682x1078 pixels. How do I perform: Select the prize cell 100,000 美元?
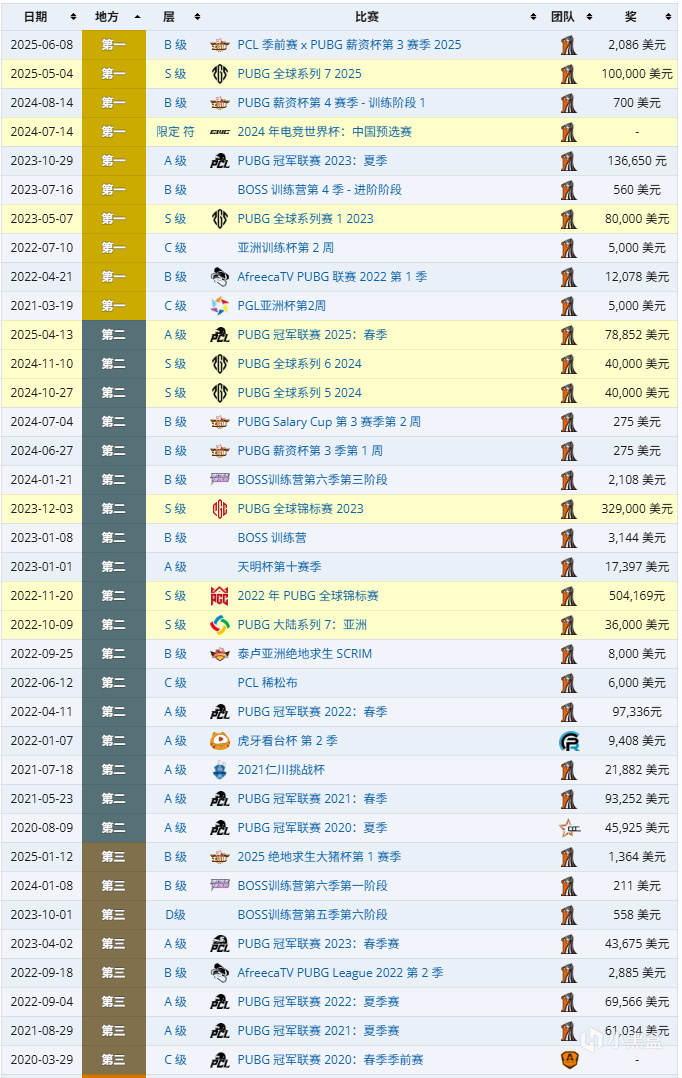[637, 74]
